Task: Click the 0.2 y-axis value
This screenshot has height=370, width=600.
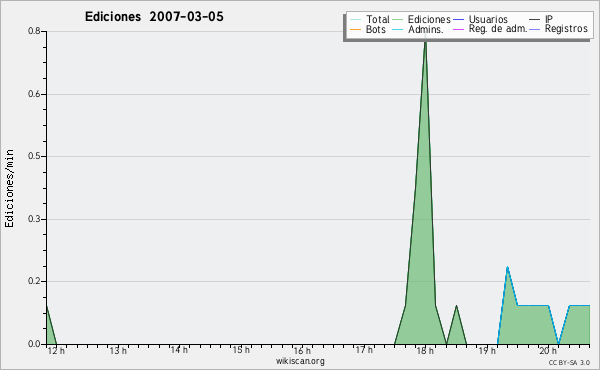Action: pos(34,281)
